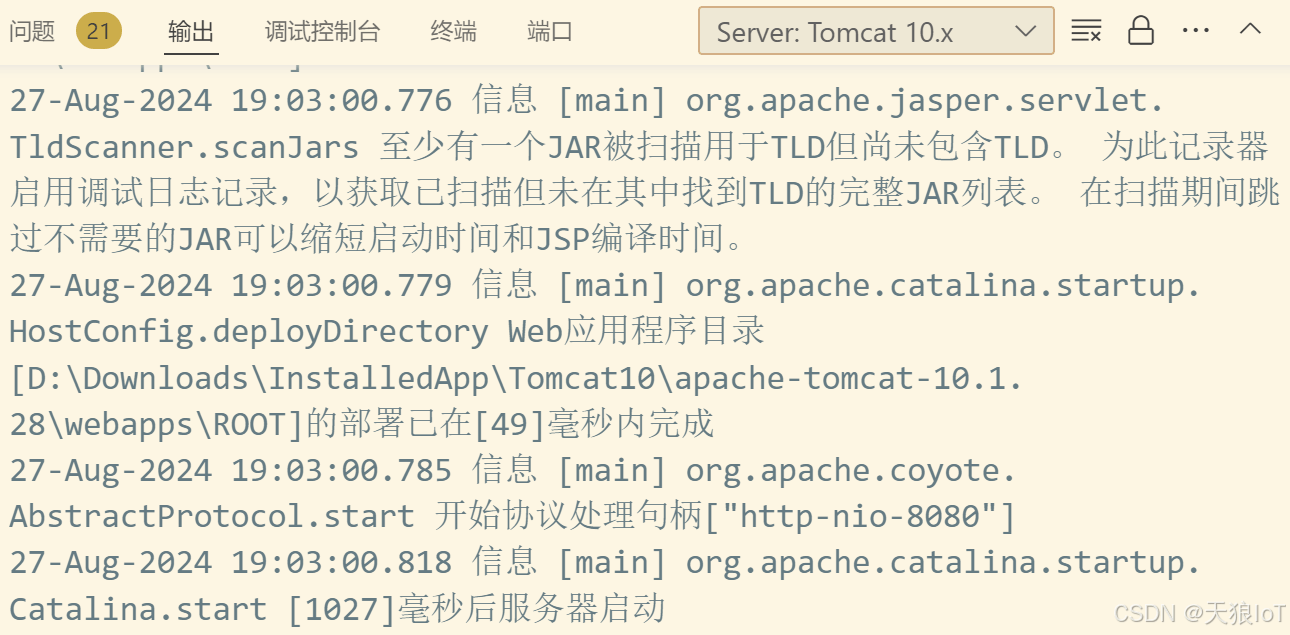
Task: Click the AbstractProtocol.start log text
Action: point(212,517)
